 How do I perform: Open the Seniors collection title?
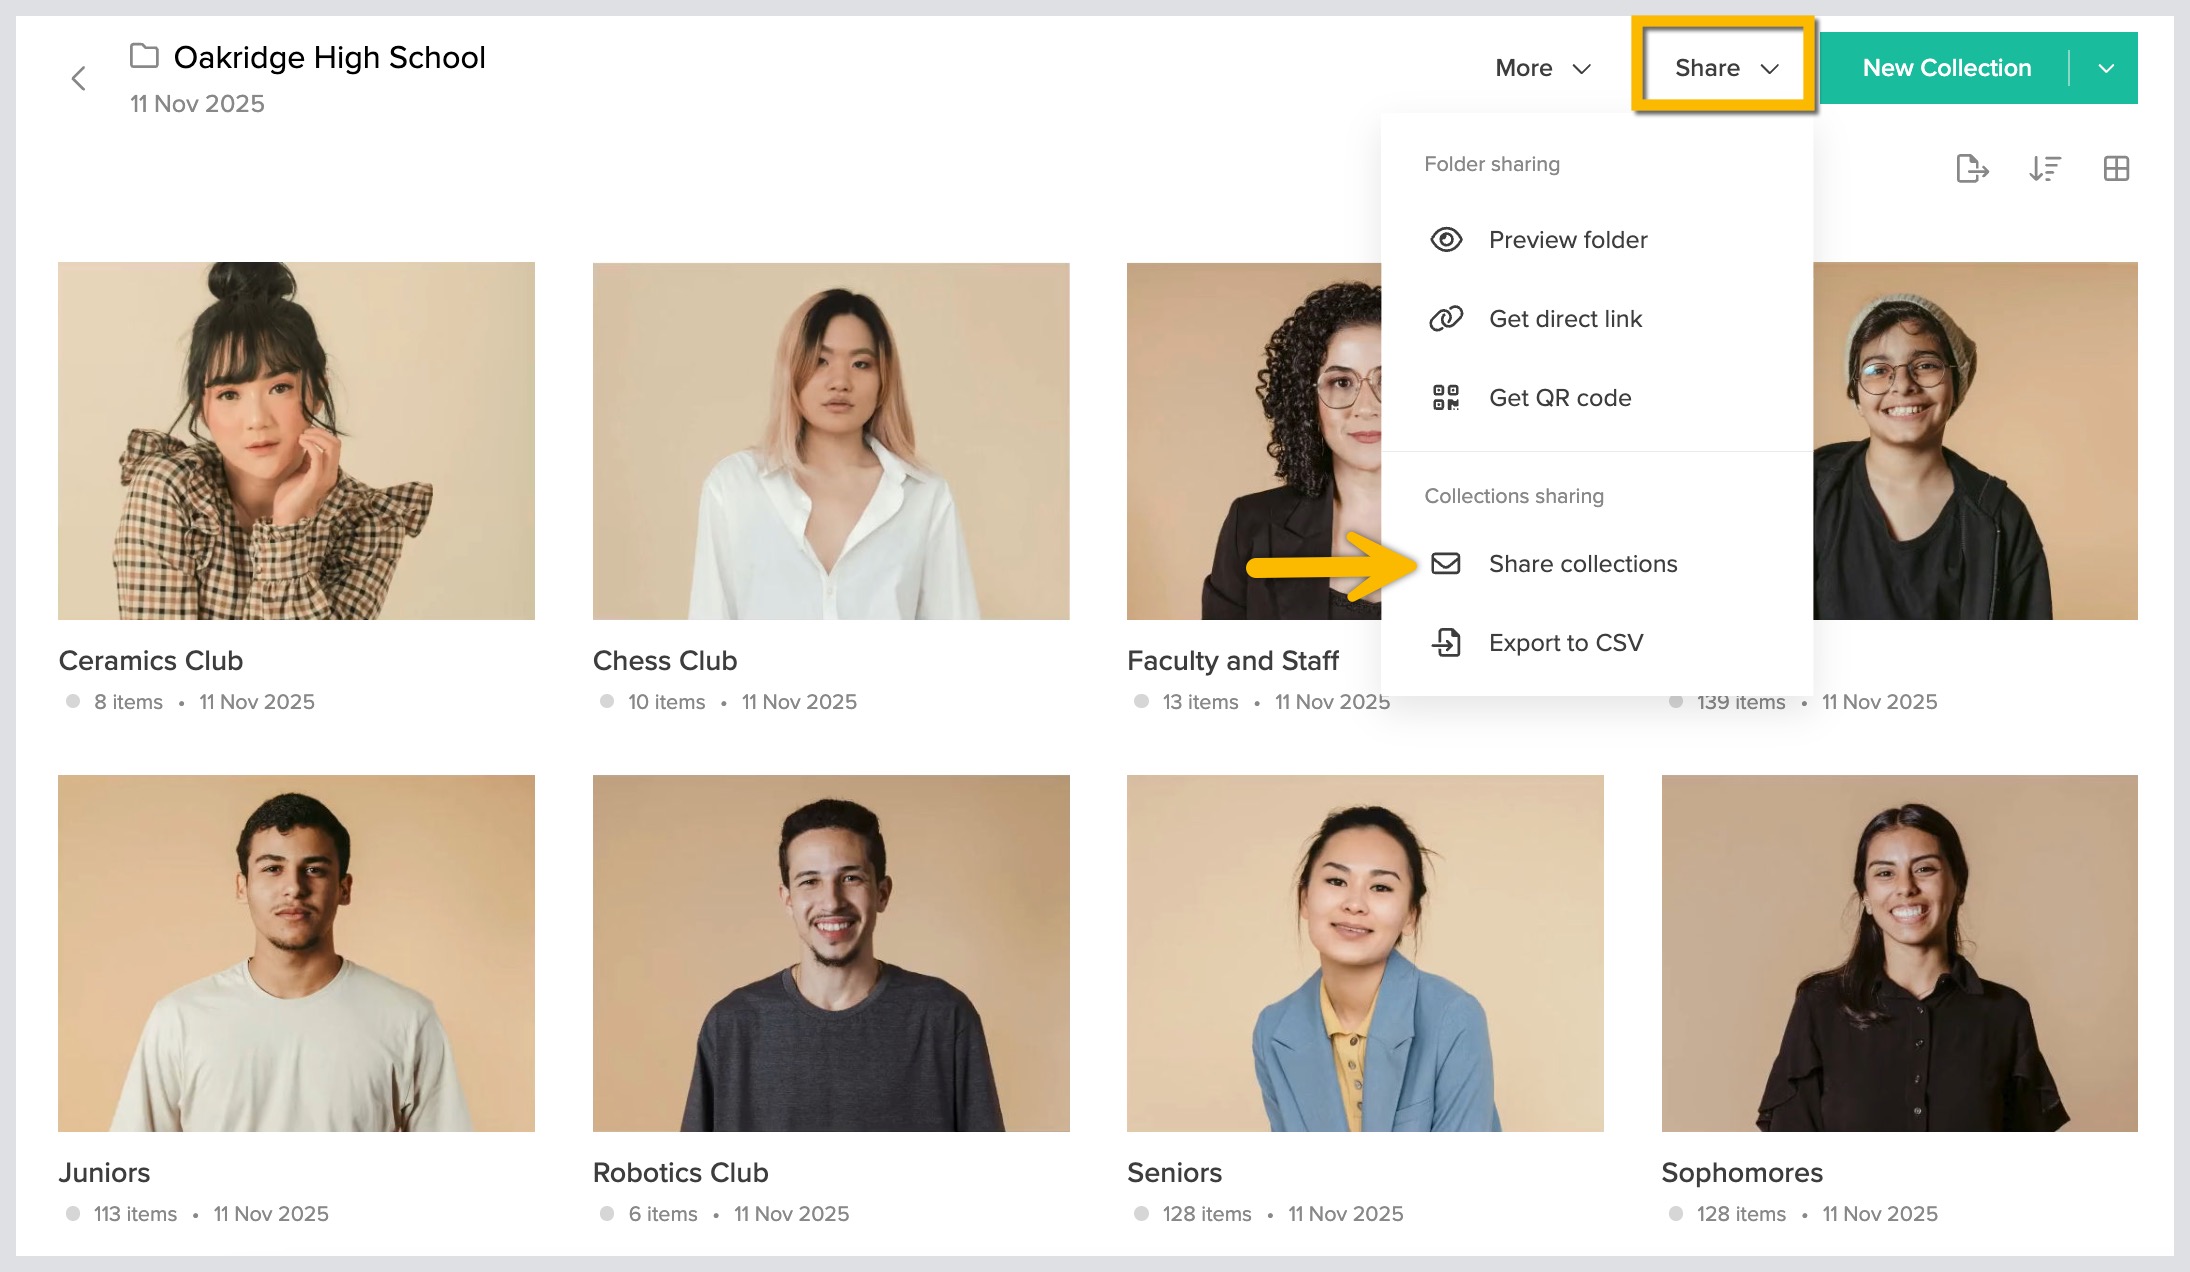click(1175, 1173)
